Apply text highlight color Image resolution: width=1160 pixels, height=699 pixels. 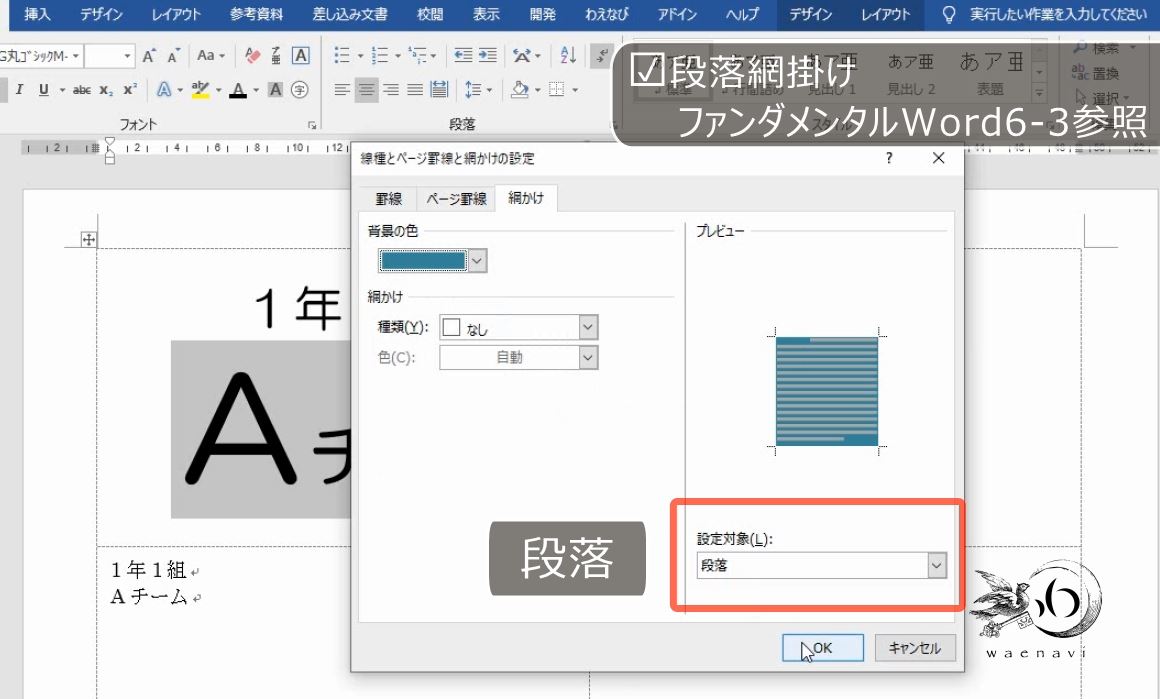pos(200,90)
